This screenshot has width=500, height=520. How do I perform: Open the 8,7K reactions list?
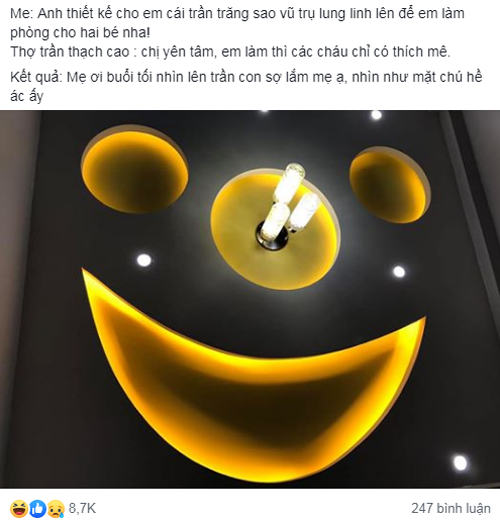(82, 509)
